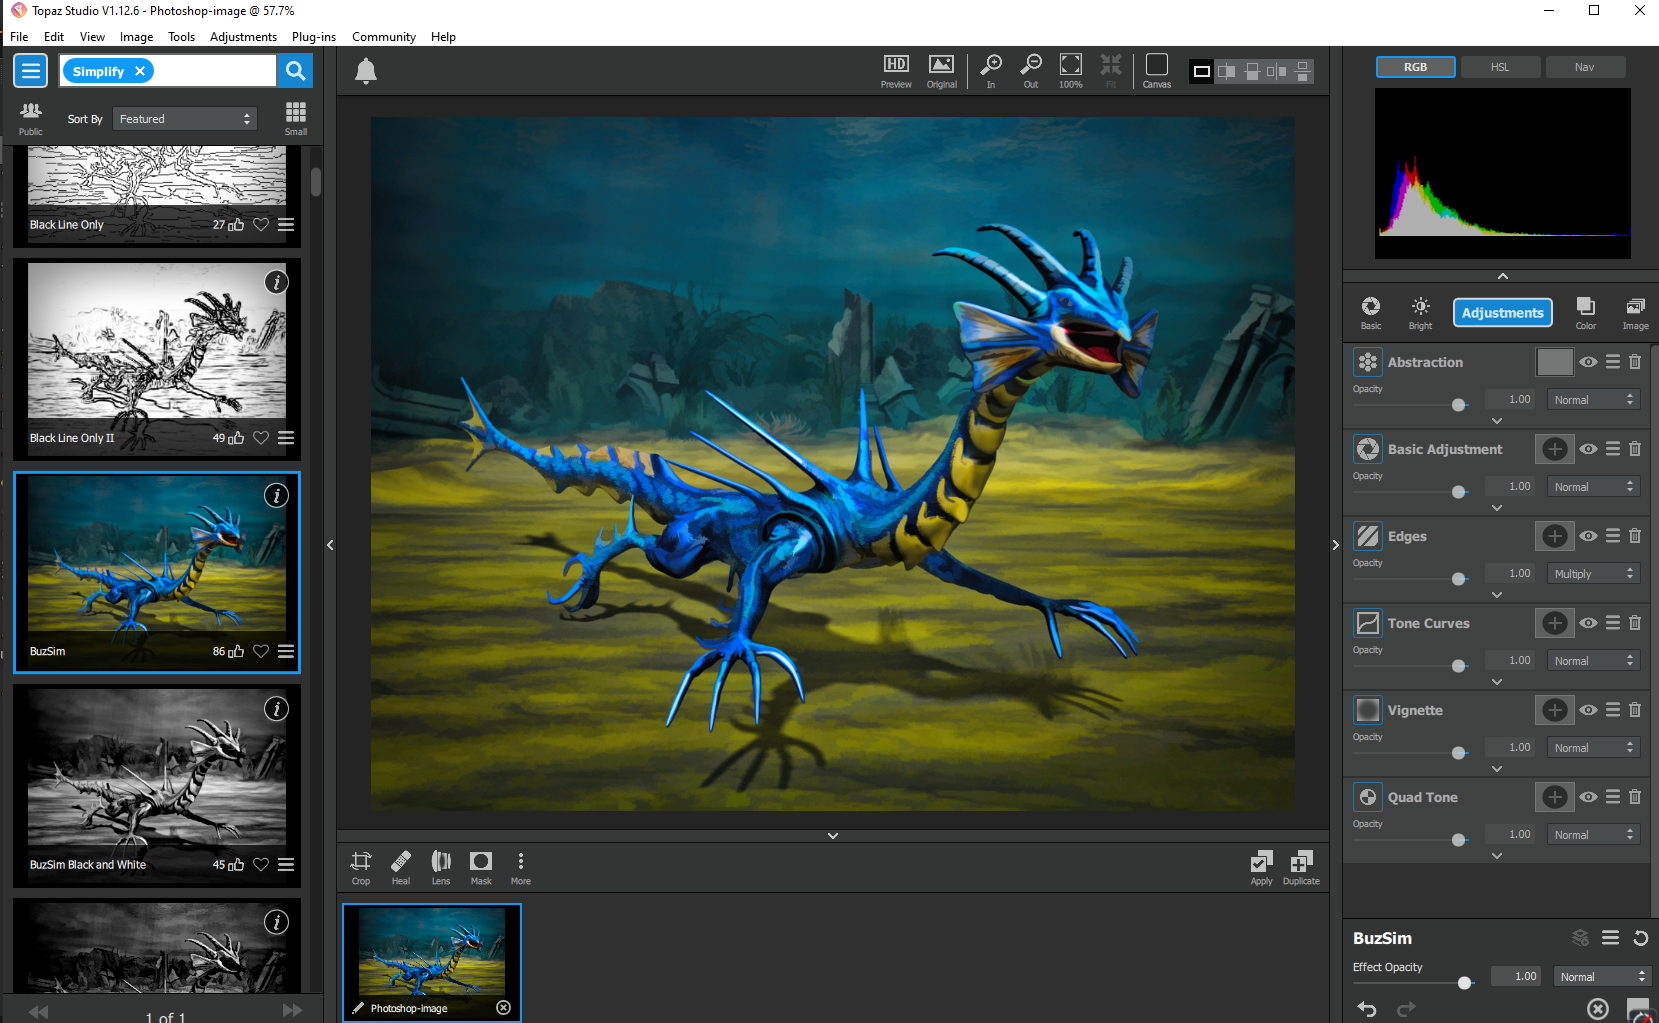Screen dimensions: 1659x1023
Task: Favorite BuzSim Black and White effect
Action: (261, 865)
